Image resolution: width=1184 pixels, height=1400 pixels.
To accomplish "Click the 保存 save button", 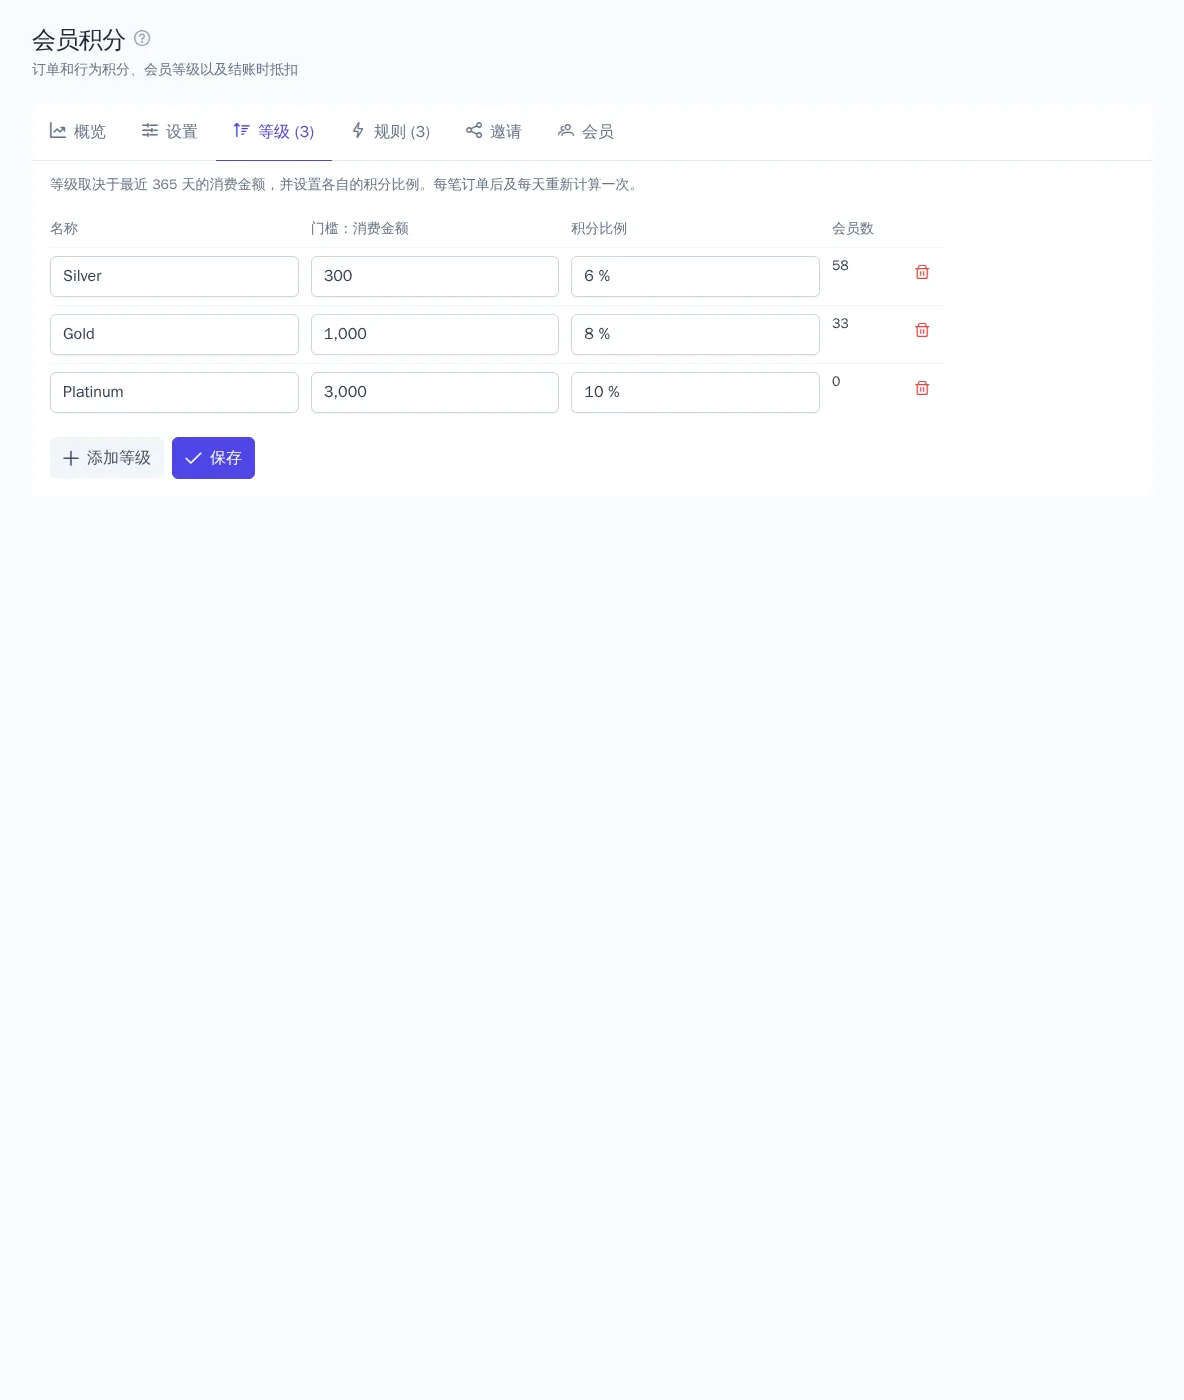I will pyautogui.click(x=213, y=458).
